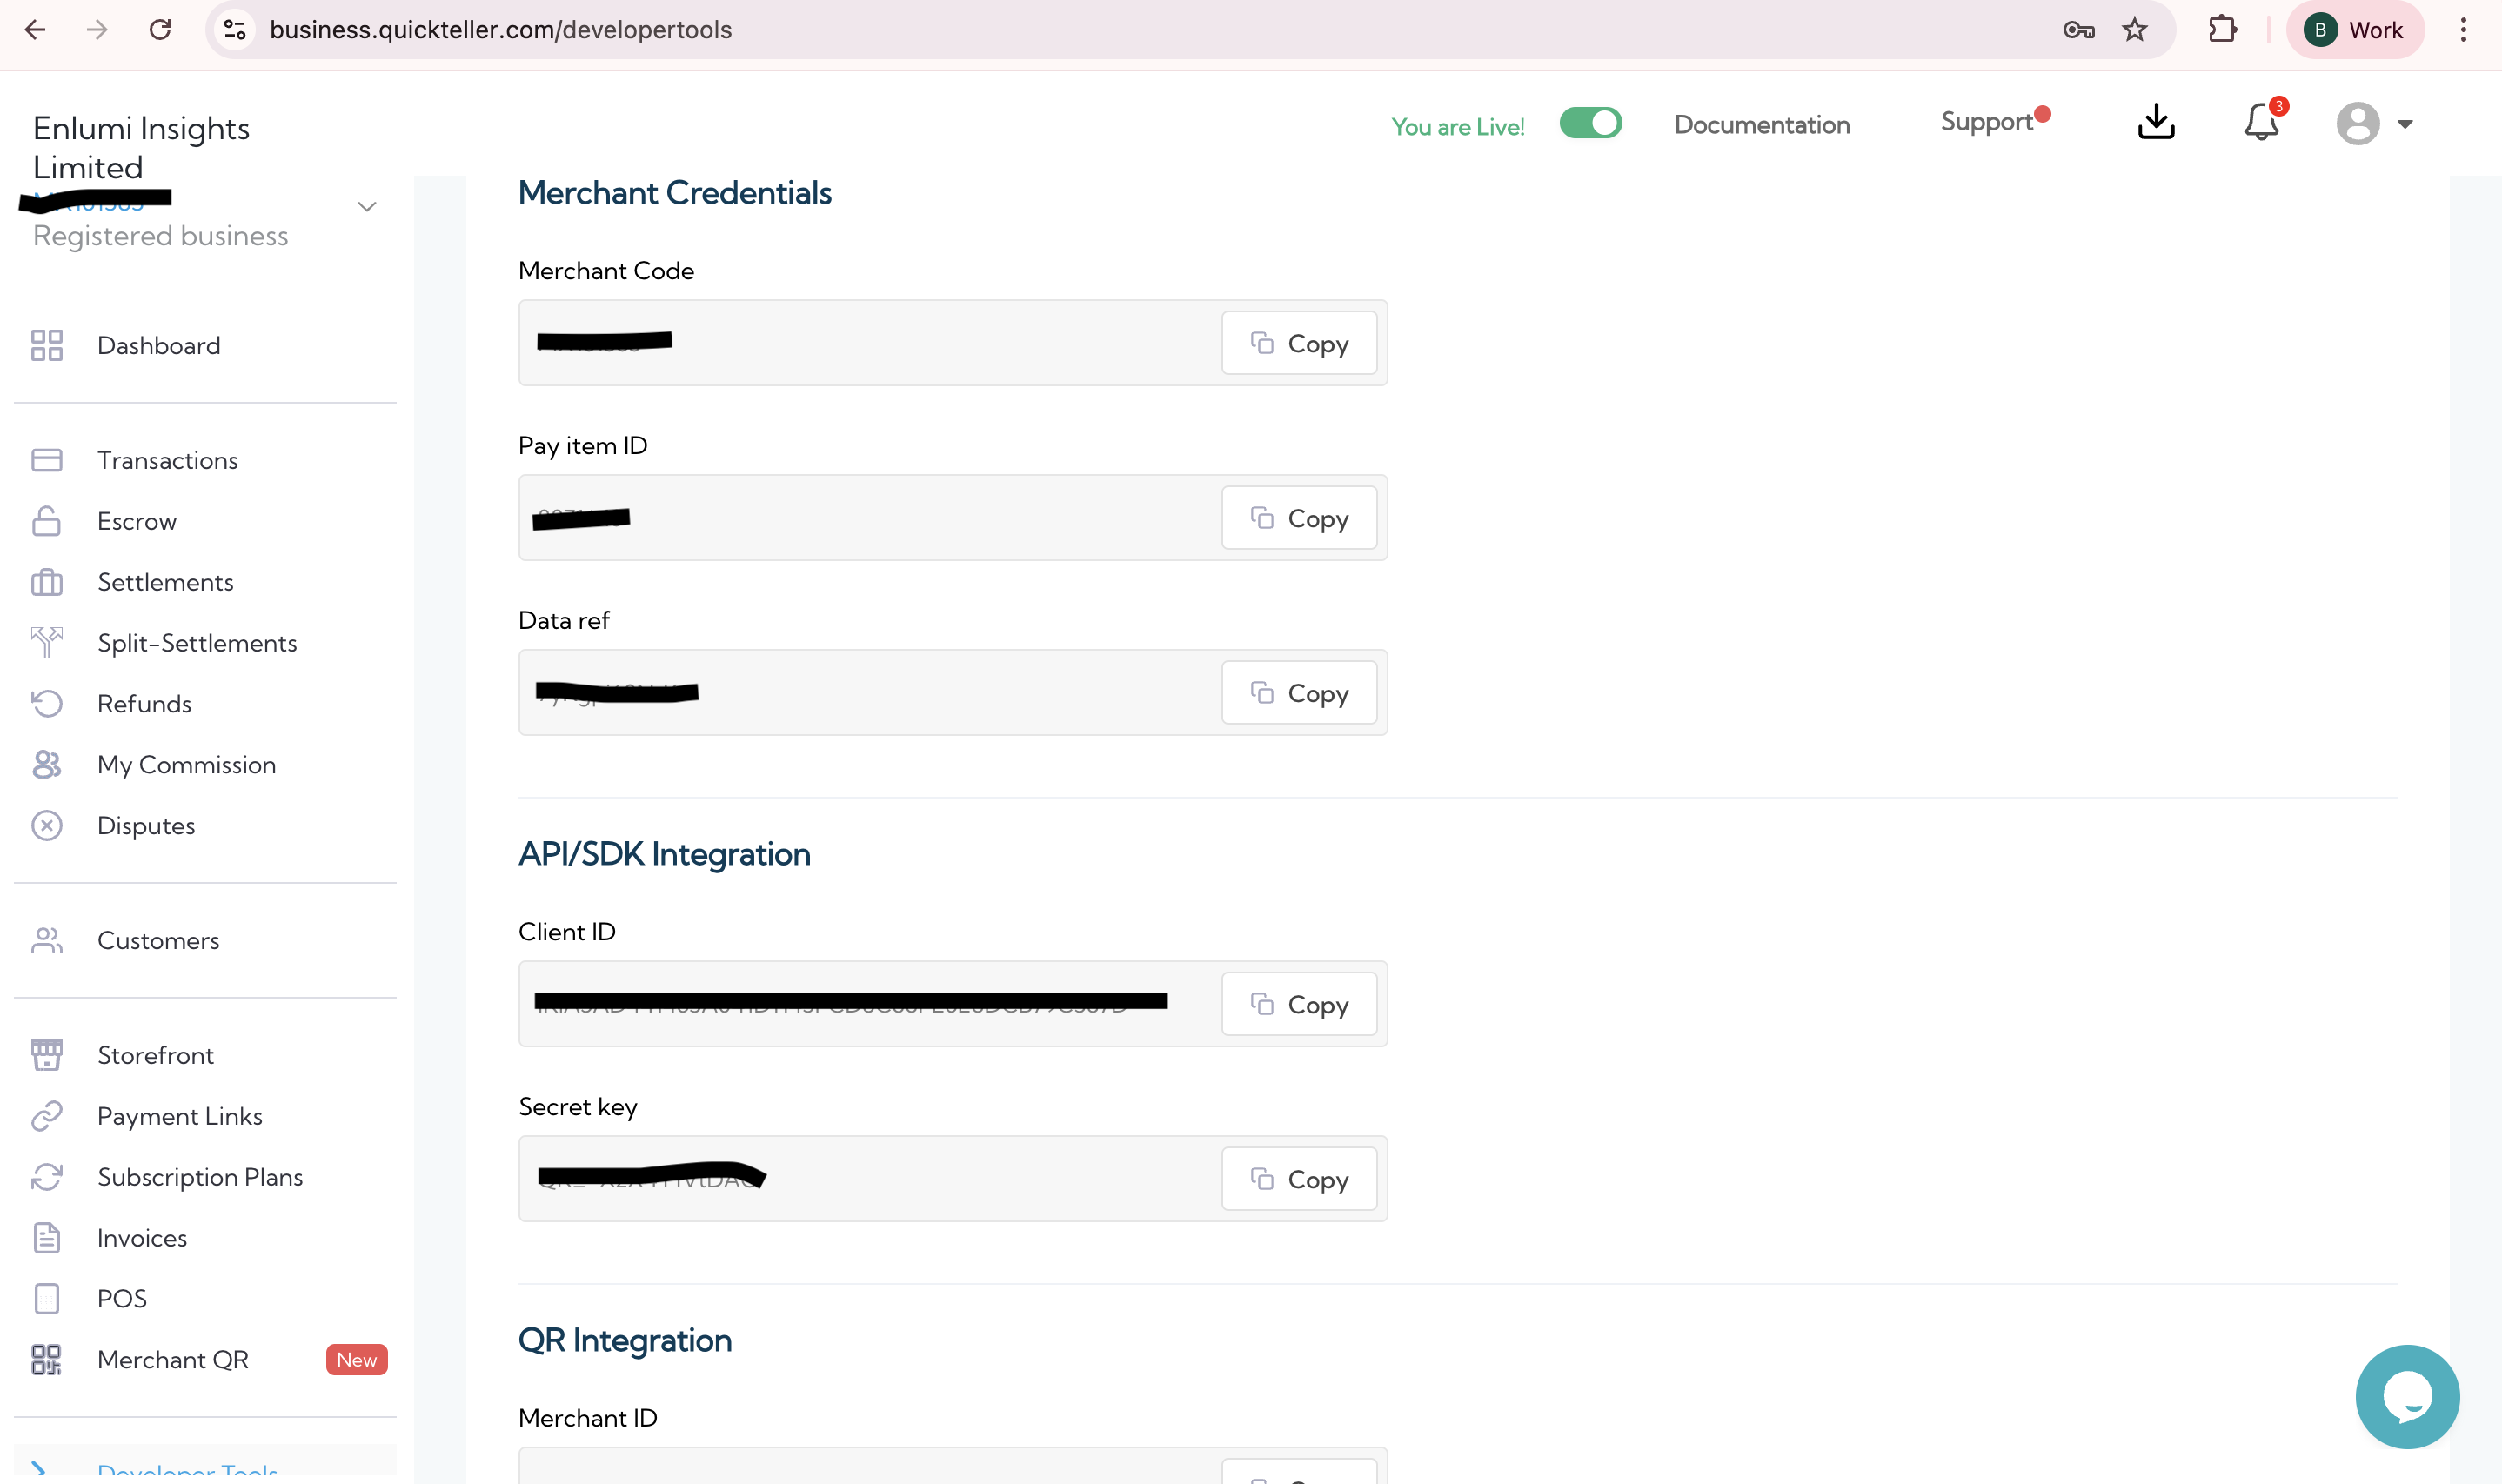2502x1484 pixels.
Task: Open the Documentation link
Action: [1762, 125]
